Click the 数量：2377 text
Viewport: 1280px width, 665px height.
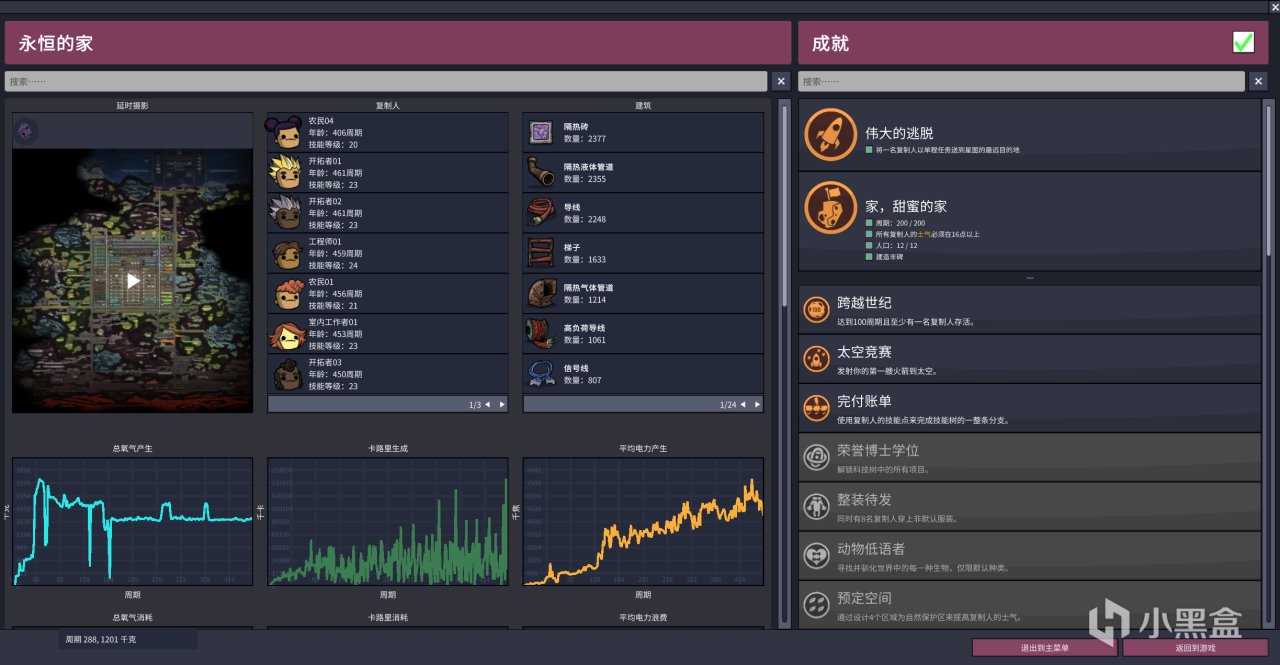585,139
